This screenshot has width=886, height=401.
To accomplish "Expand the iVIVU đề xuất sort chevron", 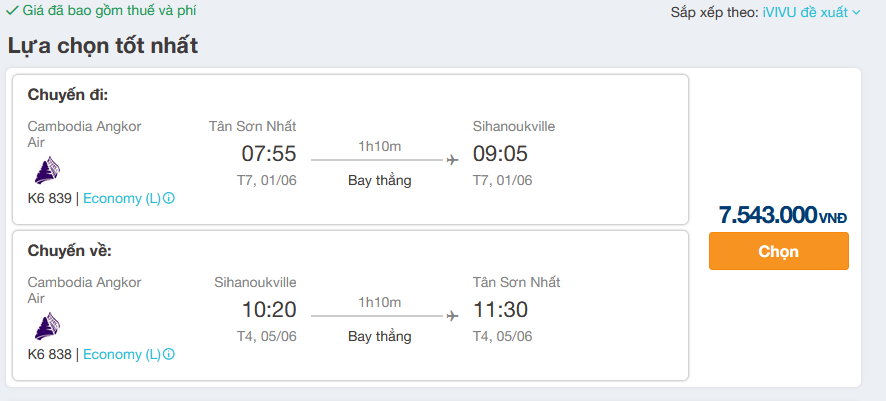I will click(x=856, y=12).
